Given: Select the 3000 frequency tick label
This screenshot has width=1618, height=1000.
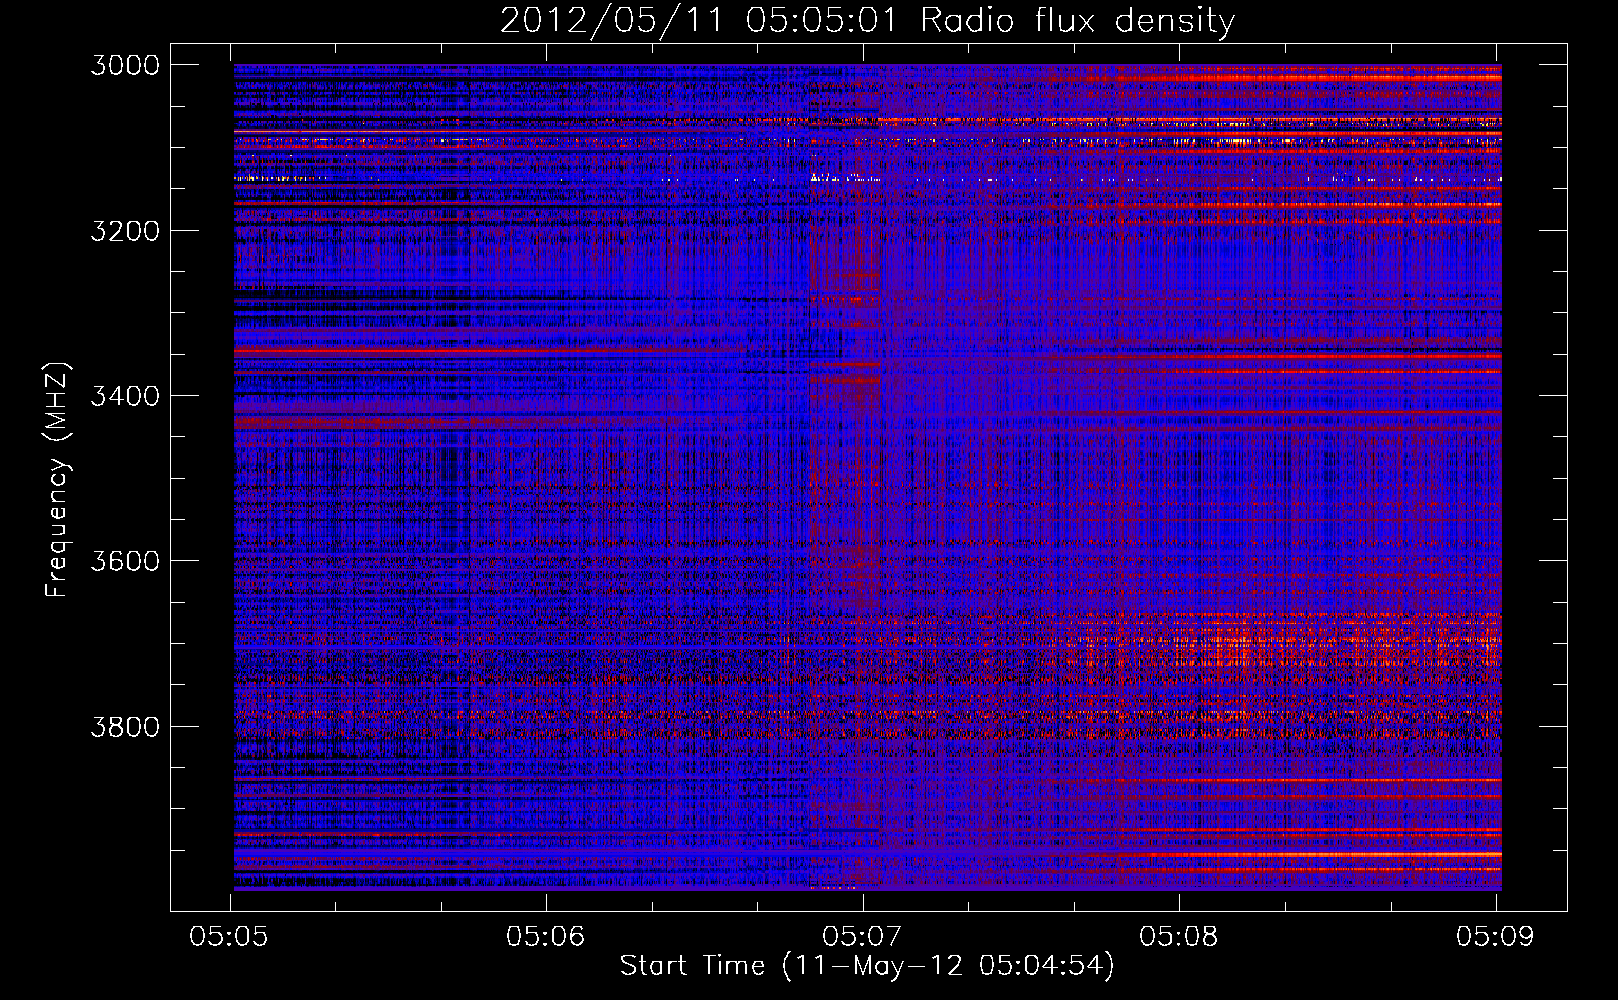Looking at the screenshot, I should [125, 65].
